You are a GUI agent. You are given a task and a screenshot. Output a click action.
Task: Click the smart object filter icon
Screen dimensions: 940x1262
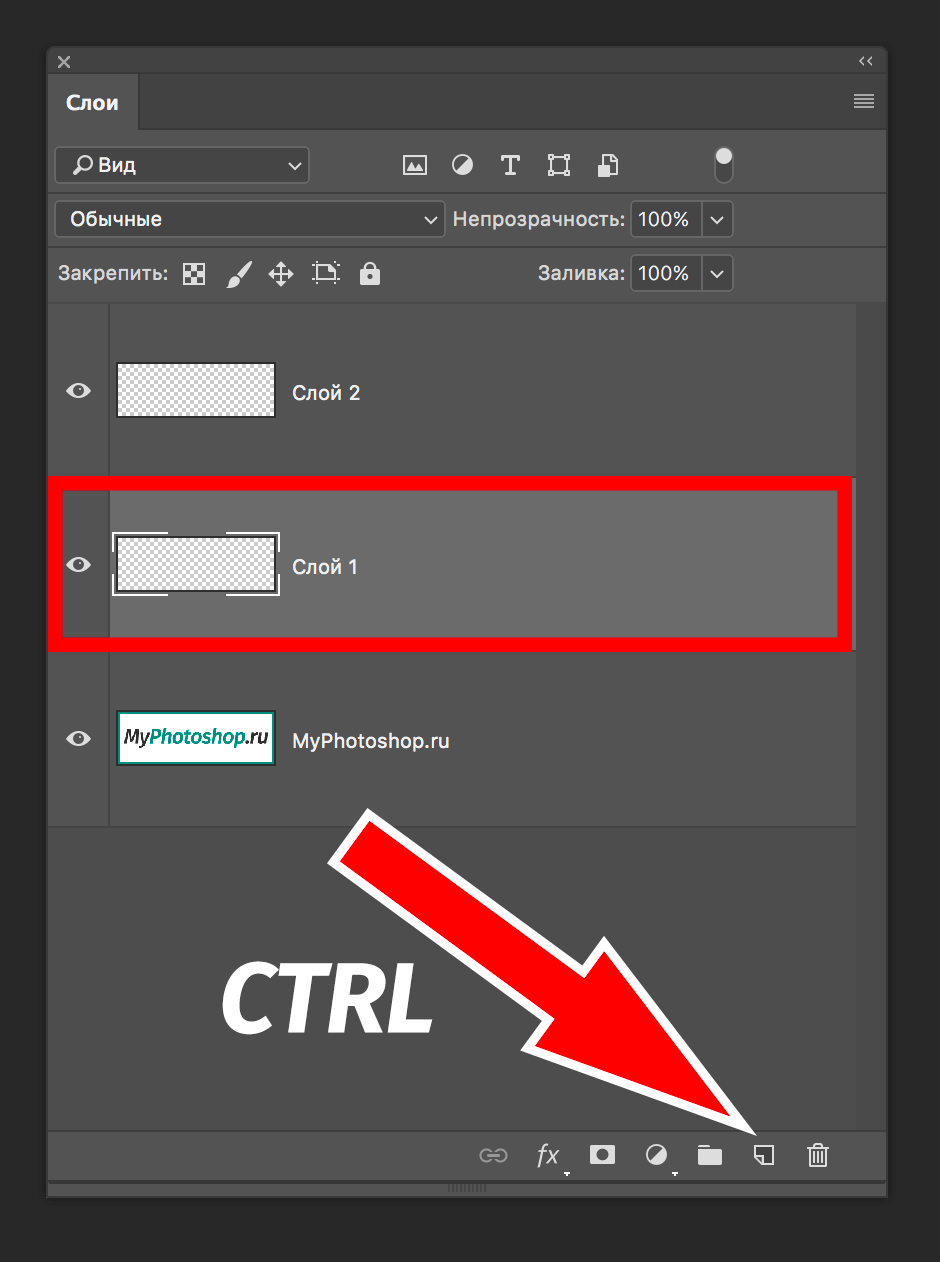point(607,166)
